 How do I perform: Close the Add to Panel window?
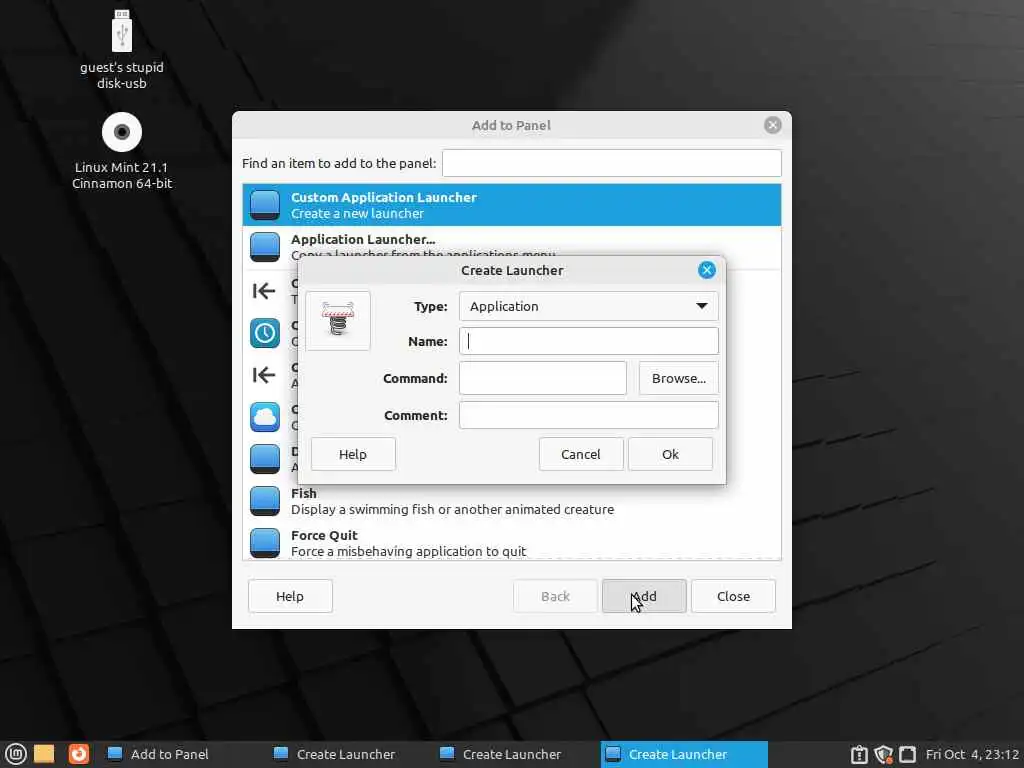pos(773,125)
